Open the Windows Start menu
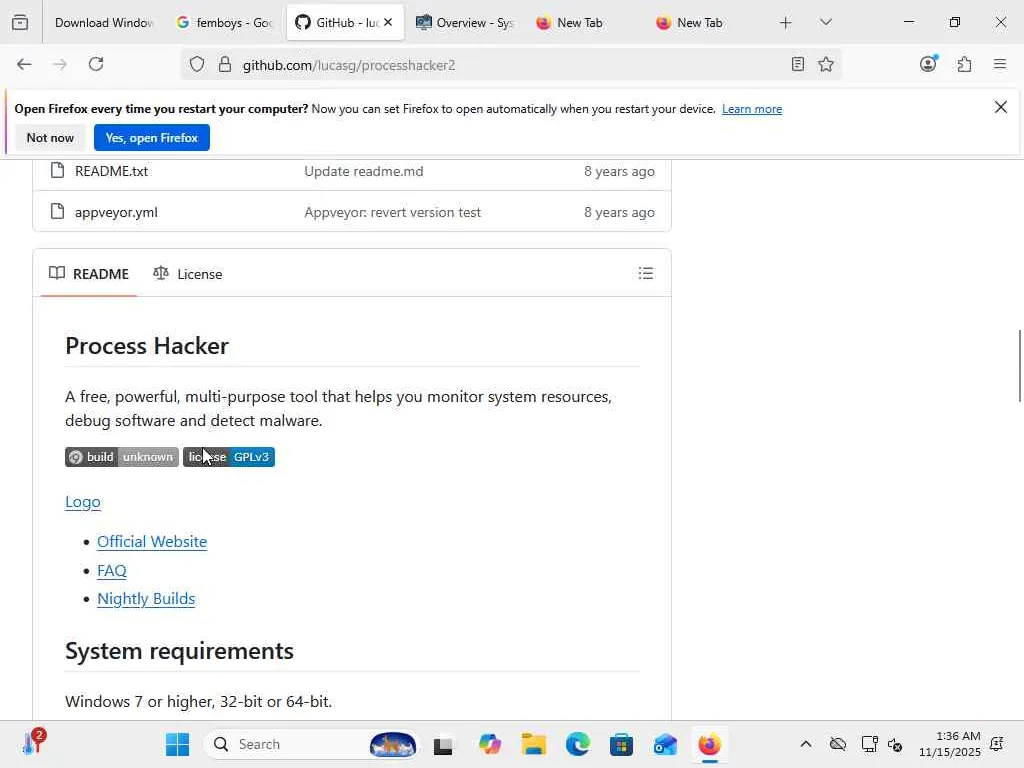The image size is (1024, 768). 177,744
